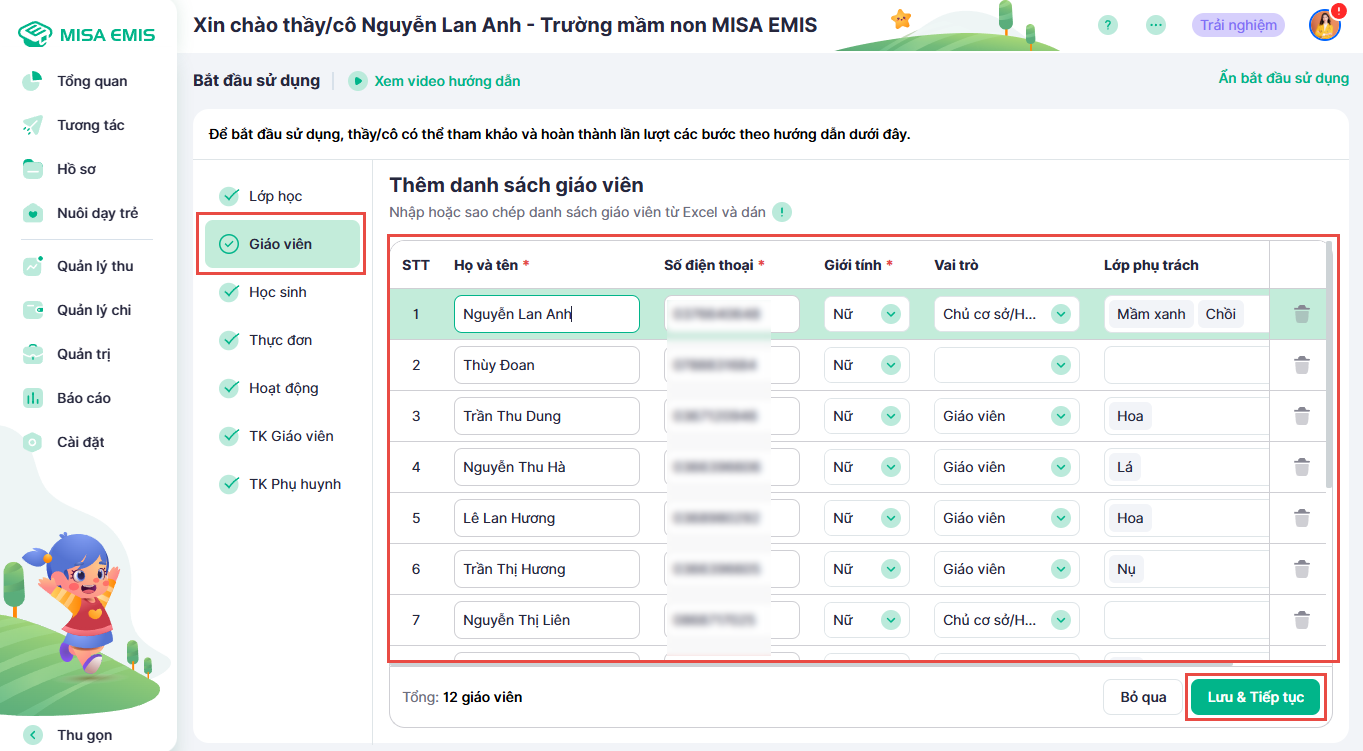The image size is (1363, 751).
Task: Collapse sidebar with Thu gọn arrow
Action: coord(33,735)
